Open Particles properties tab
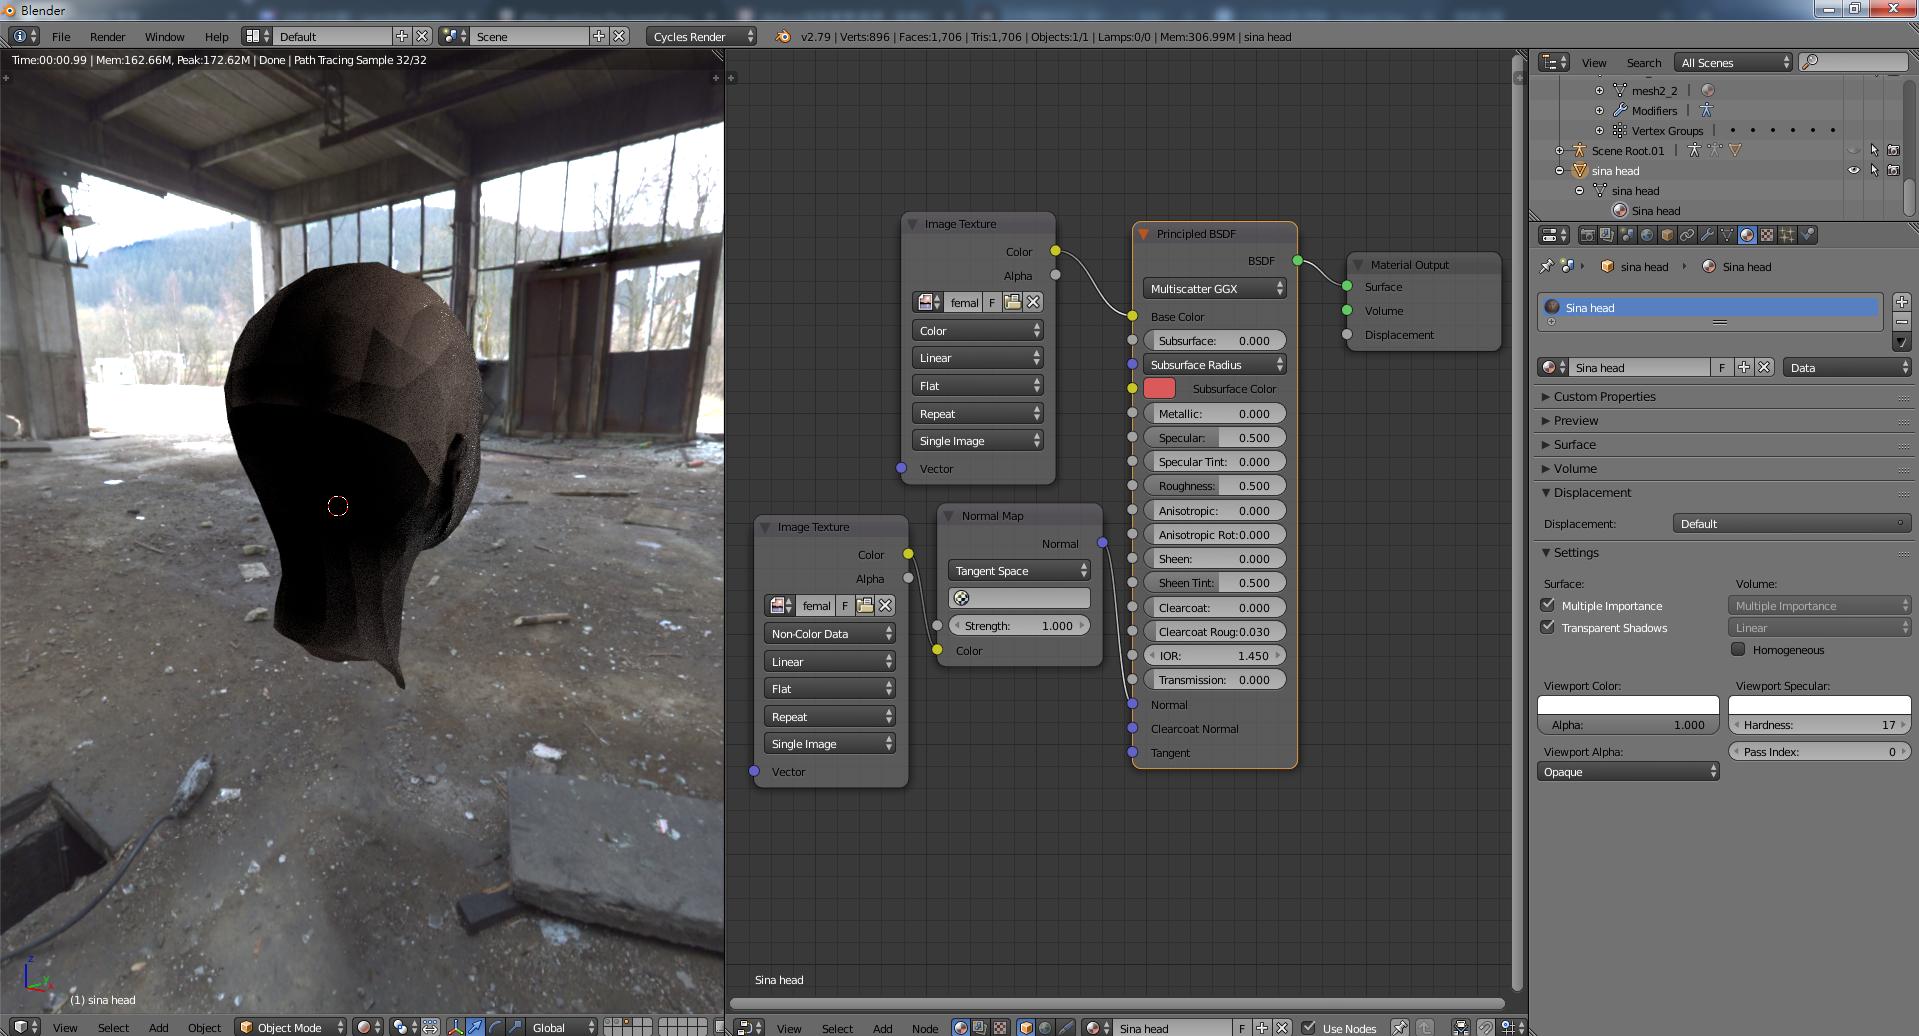Screen dimensions: 1919x1036 click(1787, 235)
